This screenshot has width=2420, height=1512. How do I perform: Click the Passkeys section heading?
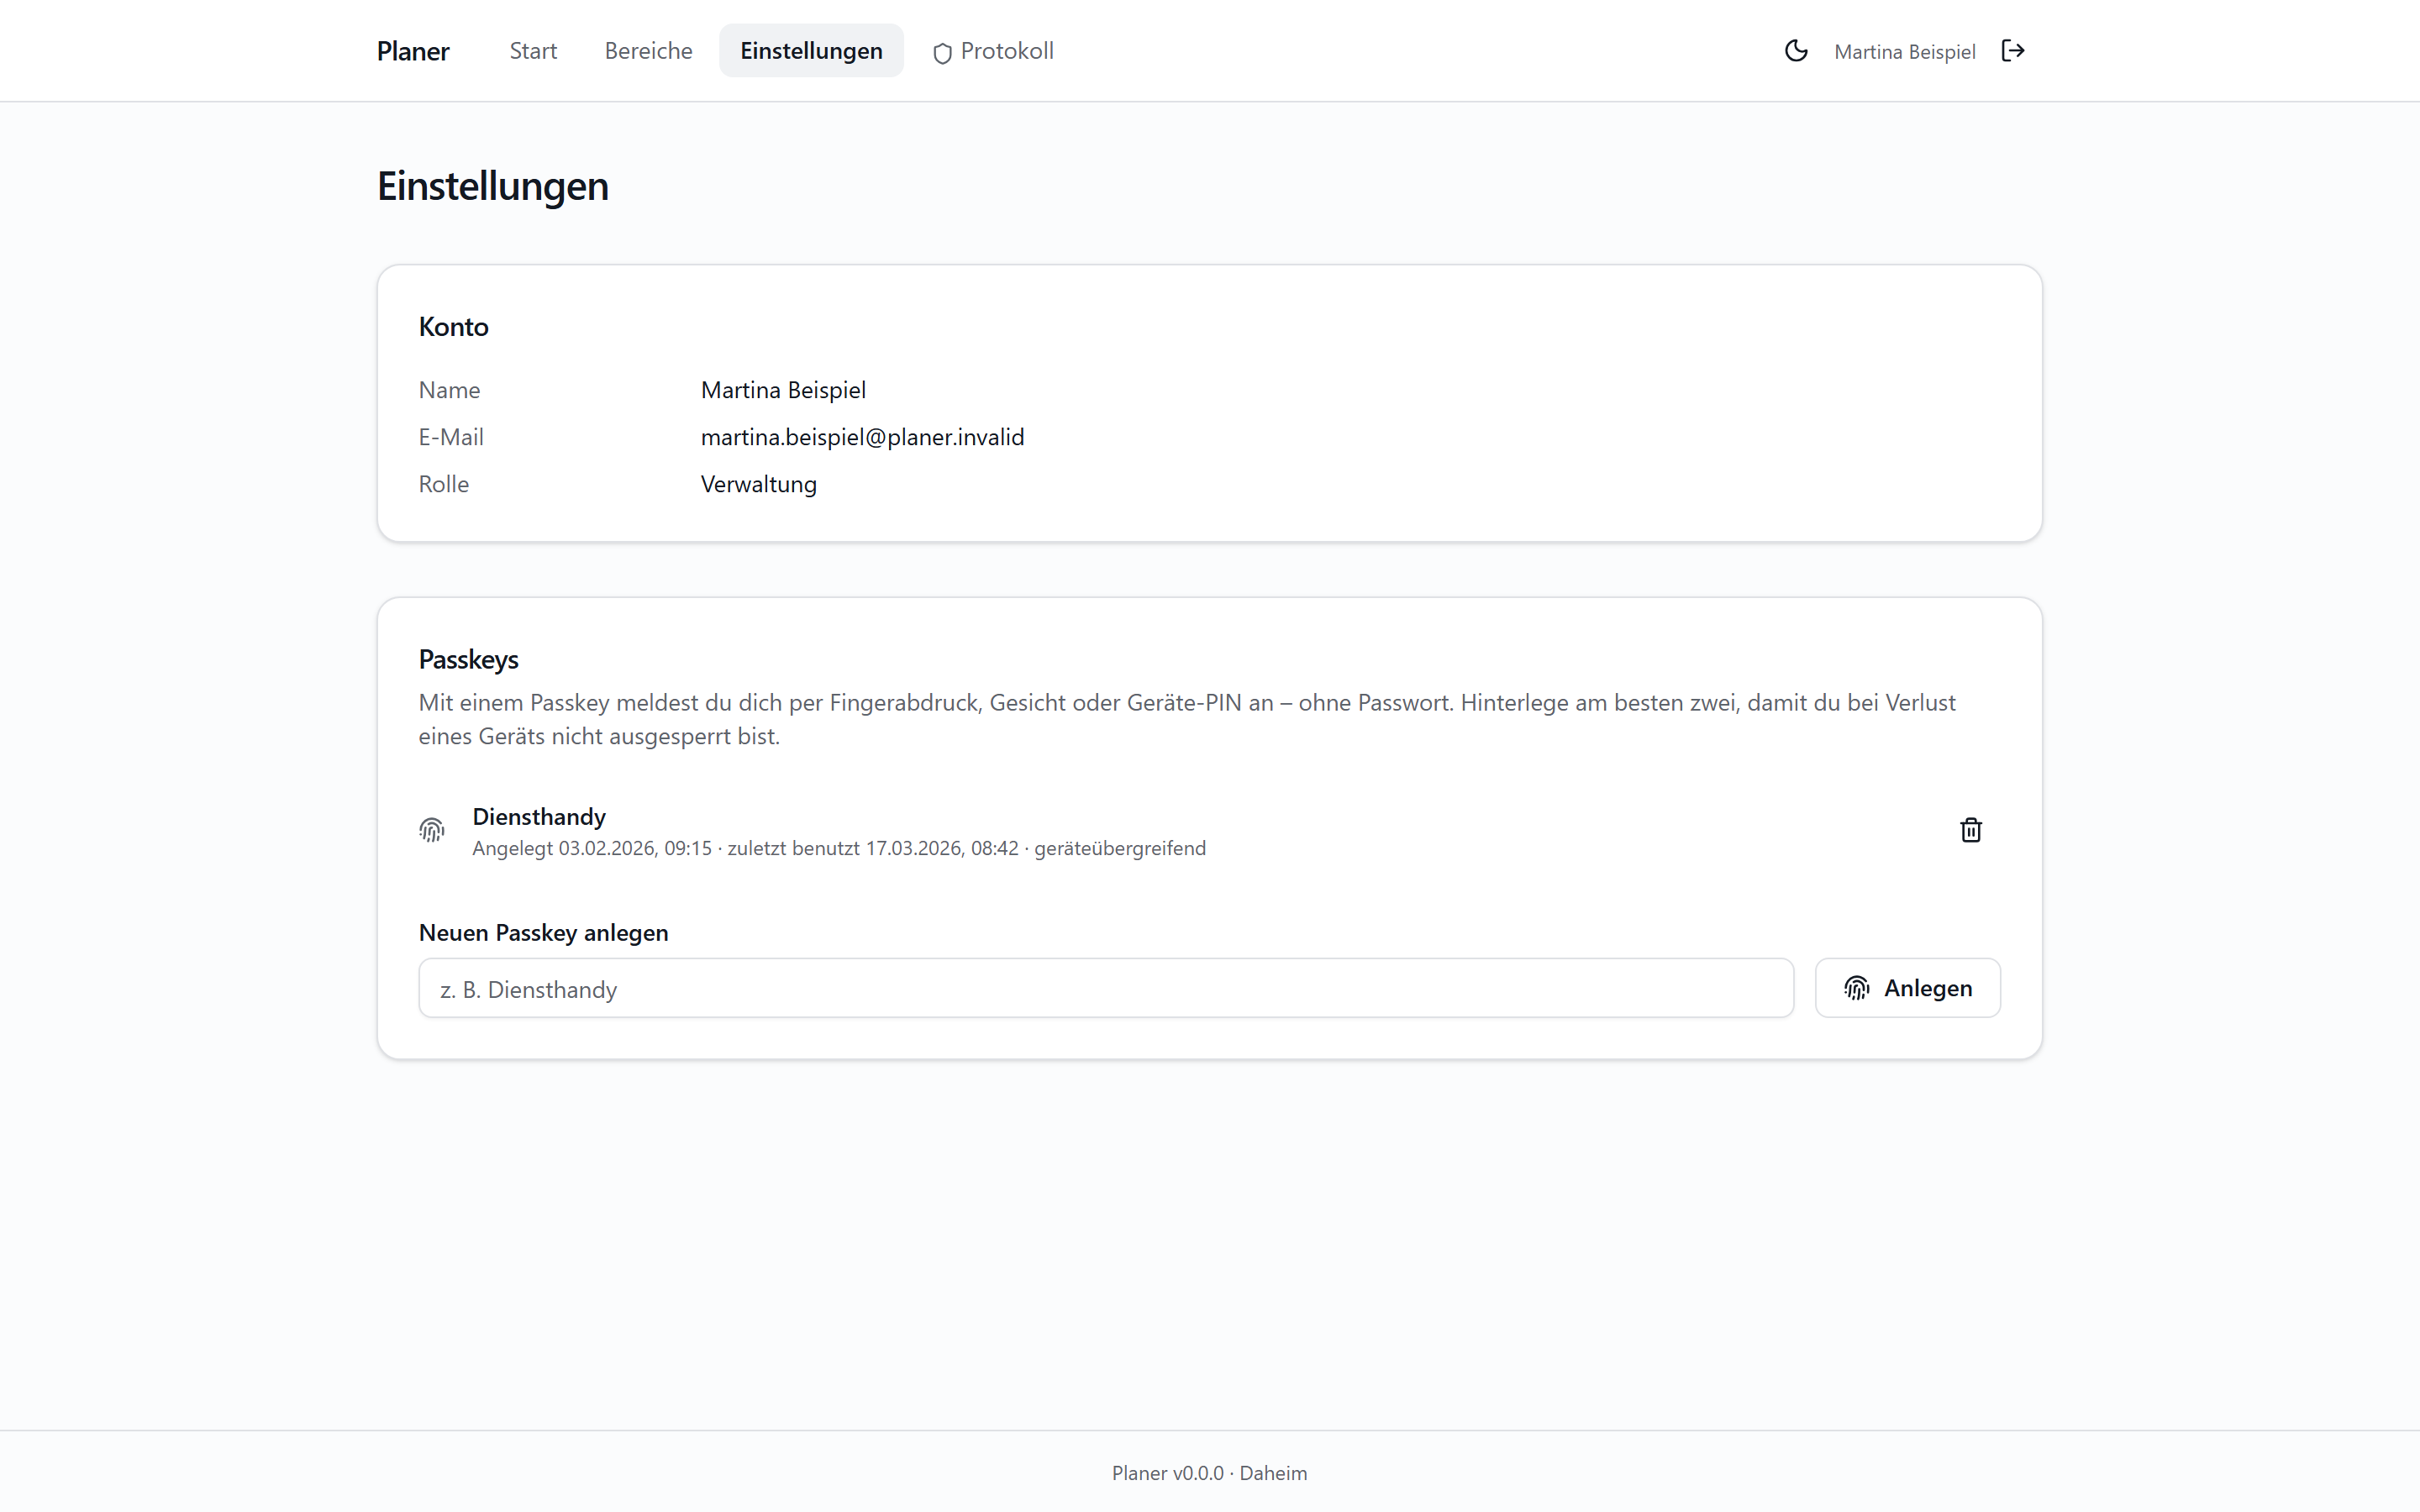(468, 660)
